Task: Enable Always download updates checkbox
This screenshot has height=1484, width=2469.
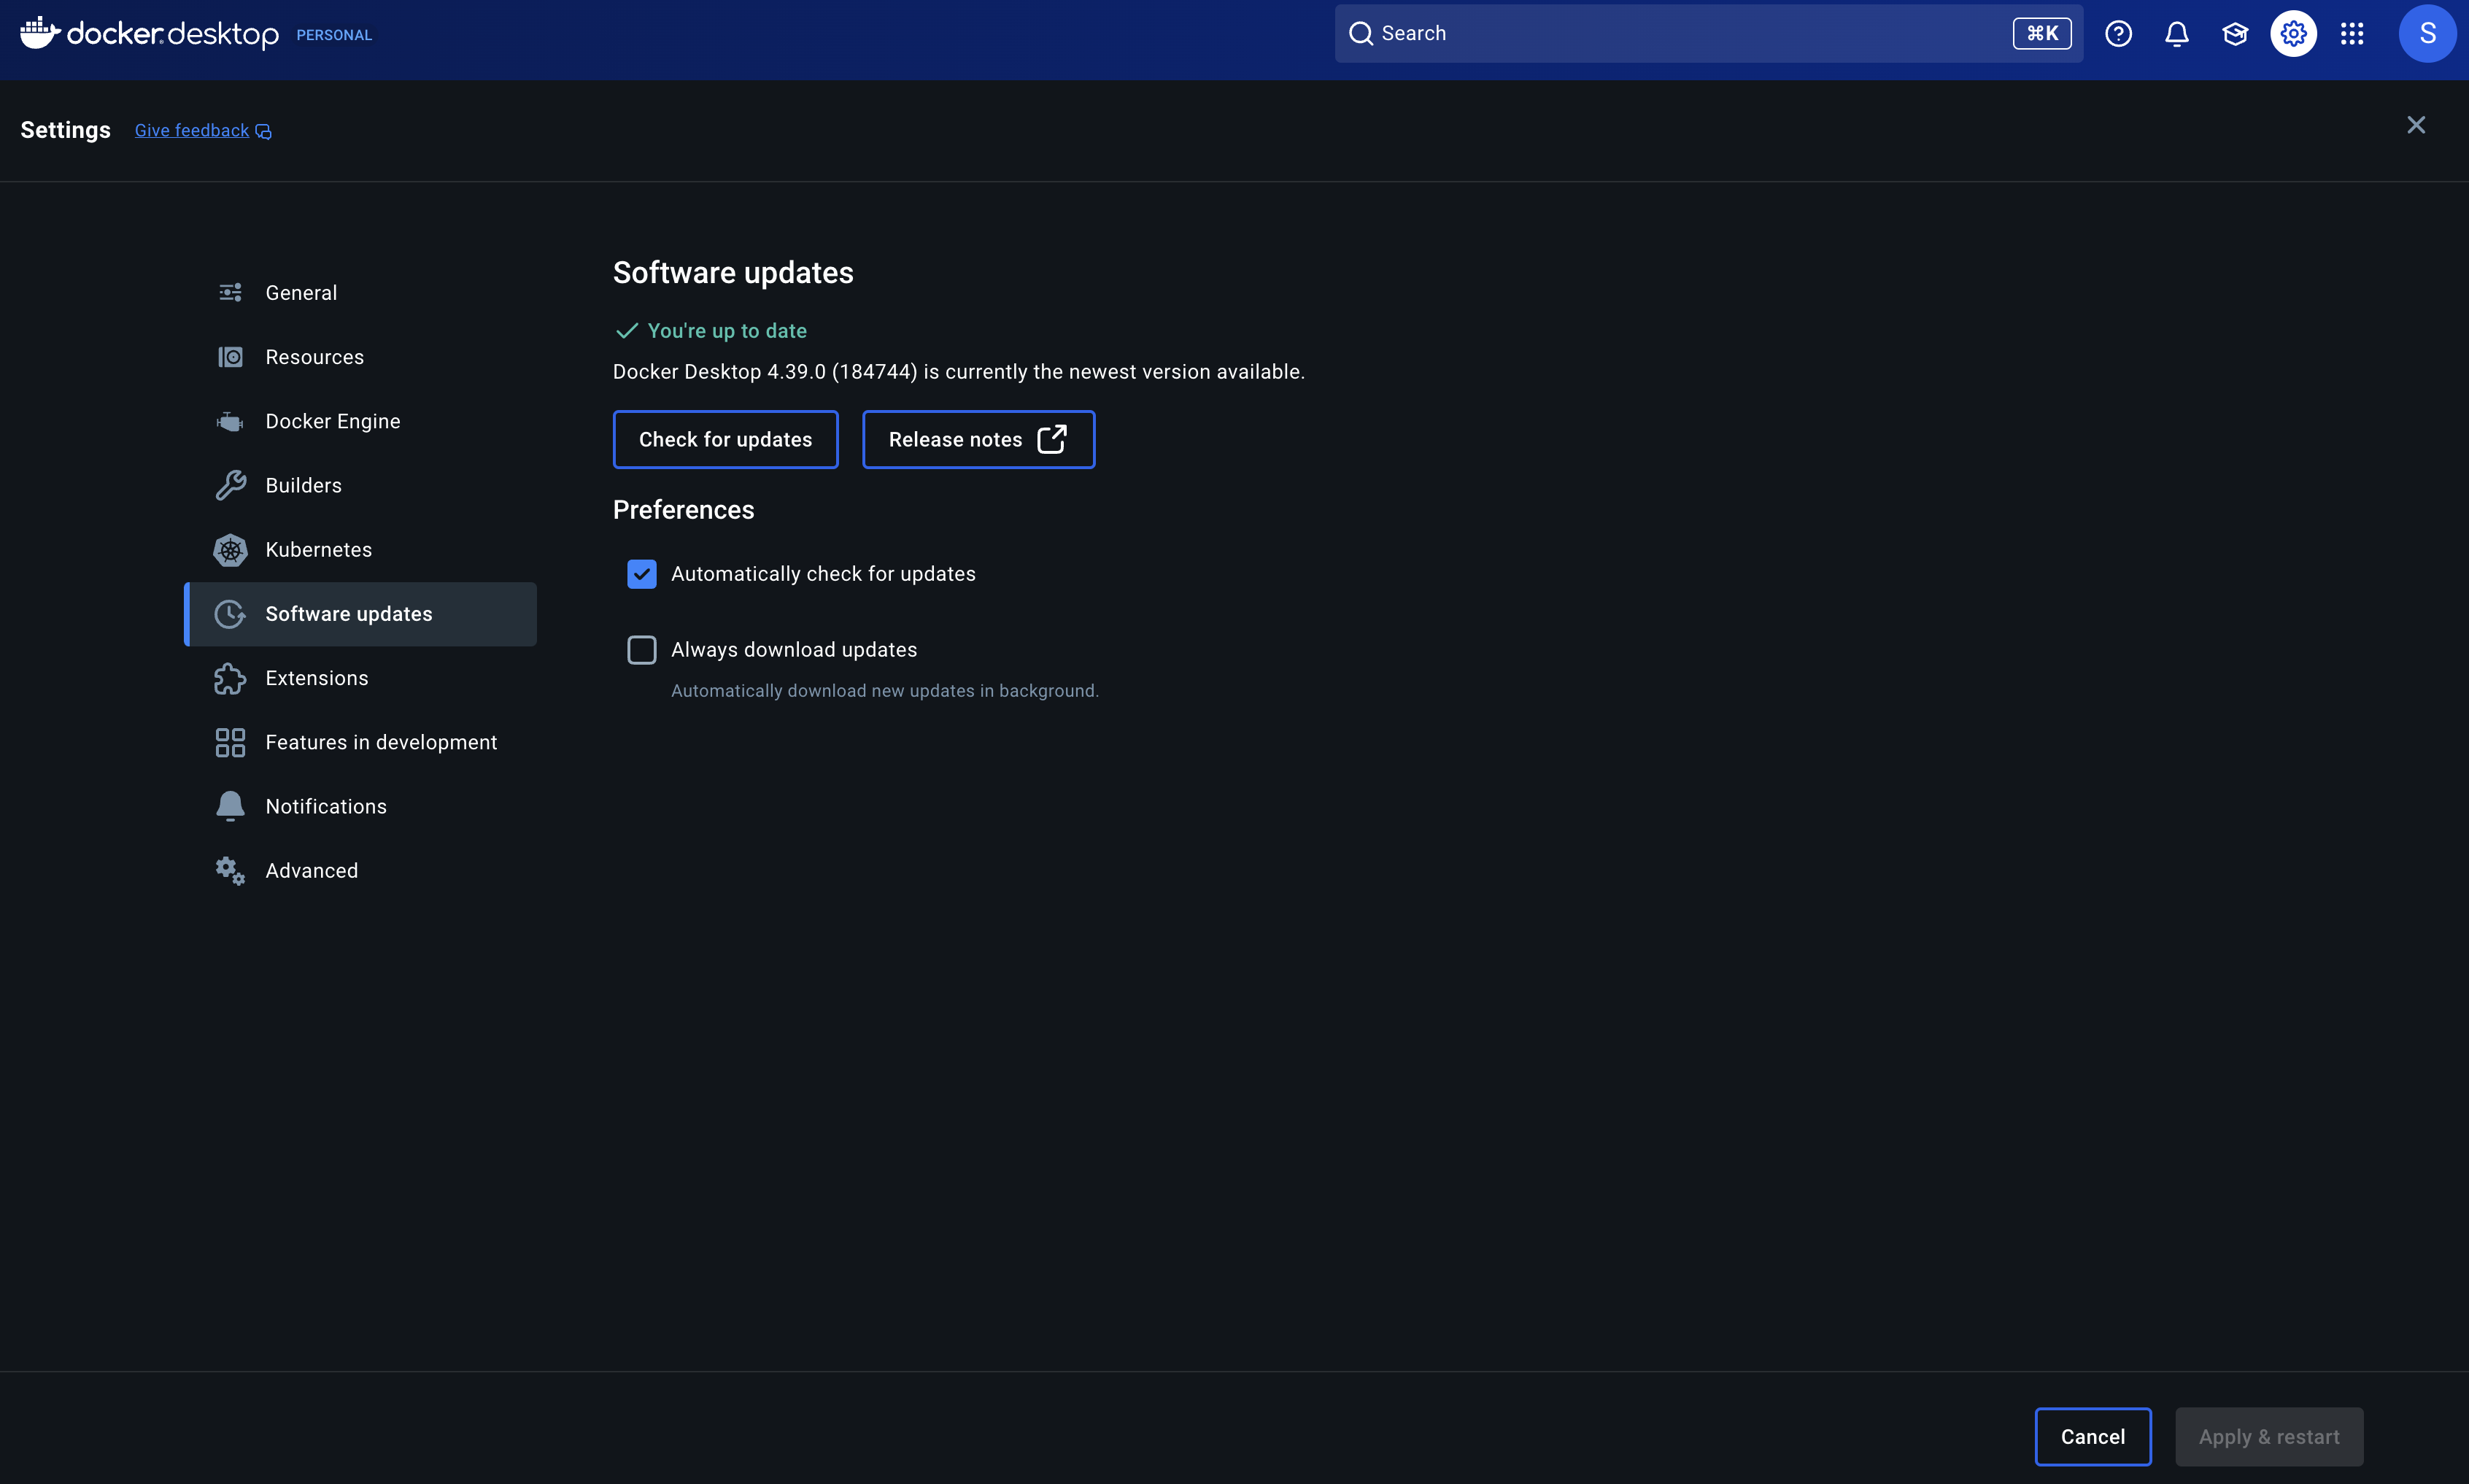Action: pyautogui.click(x=642, y=650)
